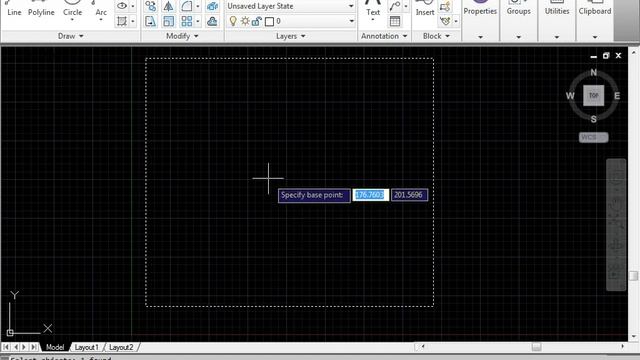Image resolution: width=640 pixels, height=360 pixels.
Task: Click the W compass direction on ViewCube
Action: (570, 96)
